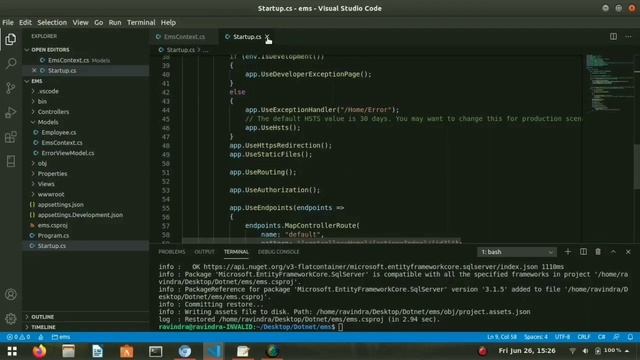Open the writer document app in taskbar
The width and height of the screenshot is (640, 360).
98,351
